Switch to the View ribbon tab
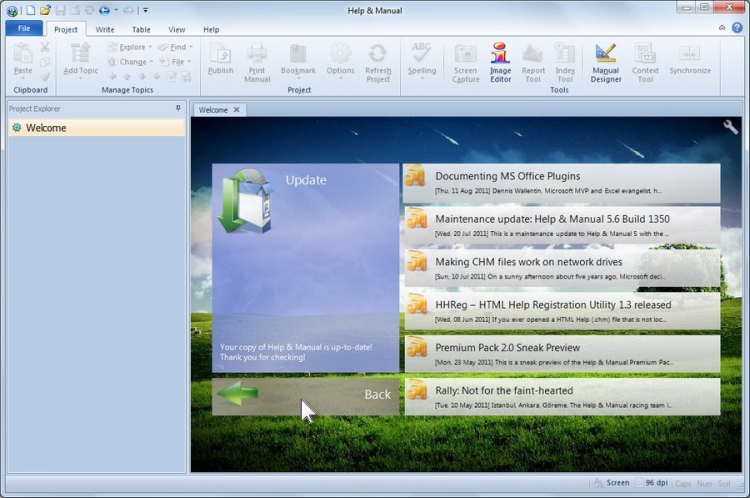 (x=176, y=29)
